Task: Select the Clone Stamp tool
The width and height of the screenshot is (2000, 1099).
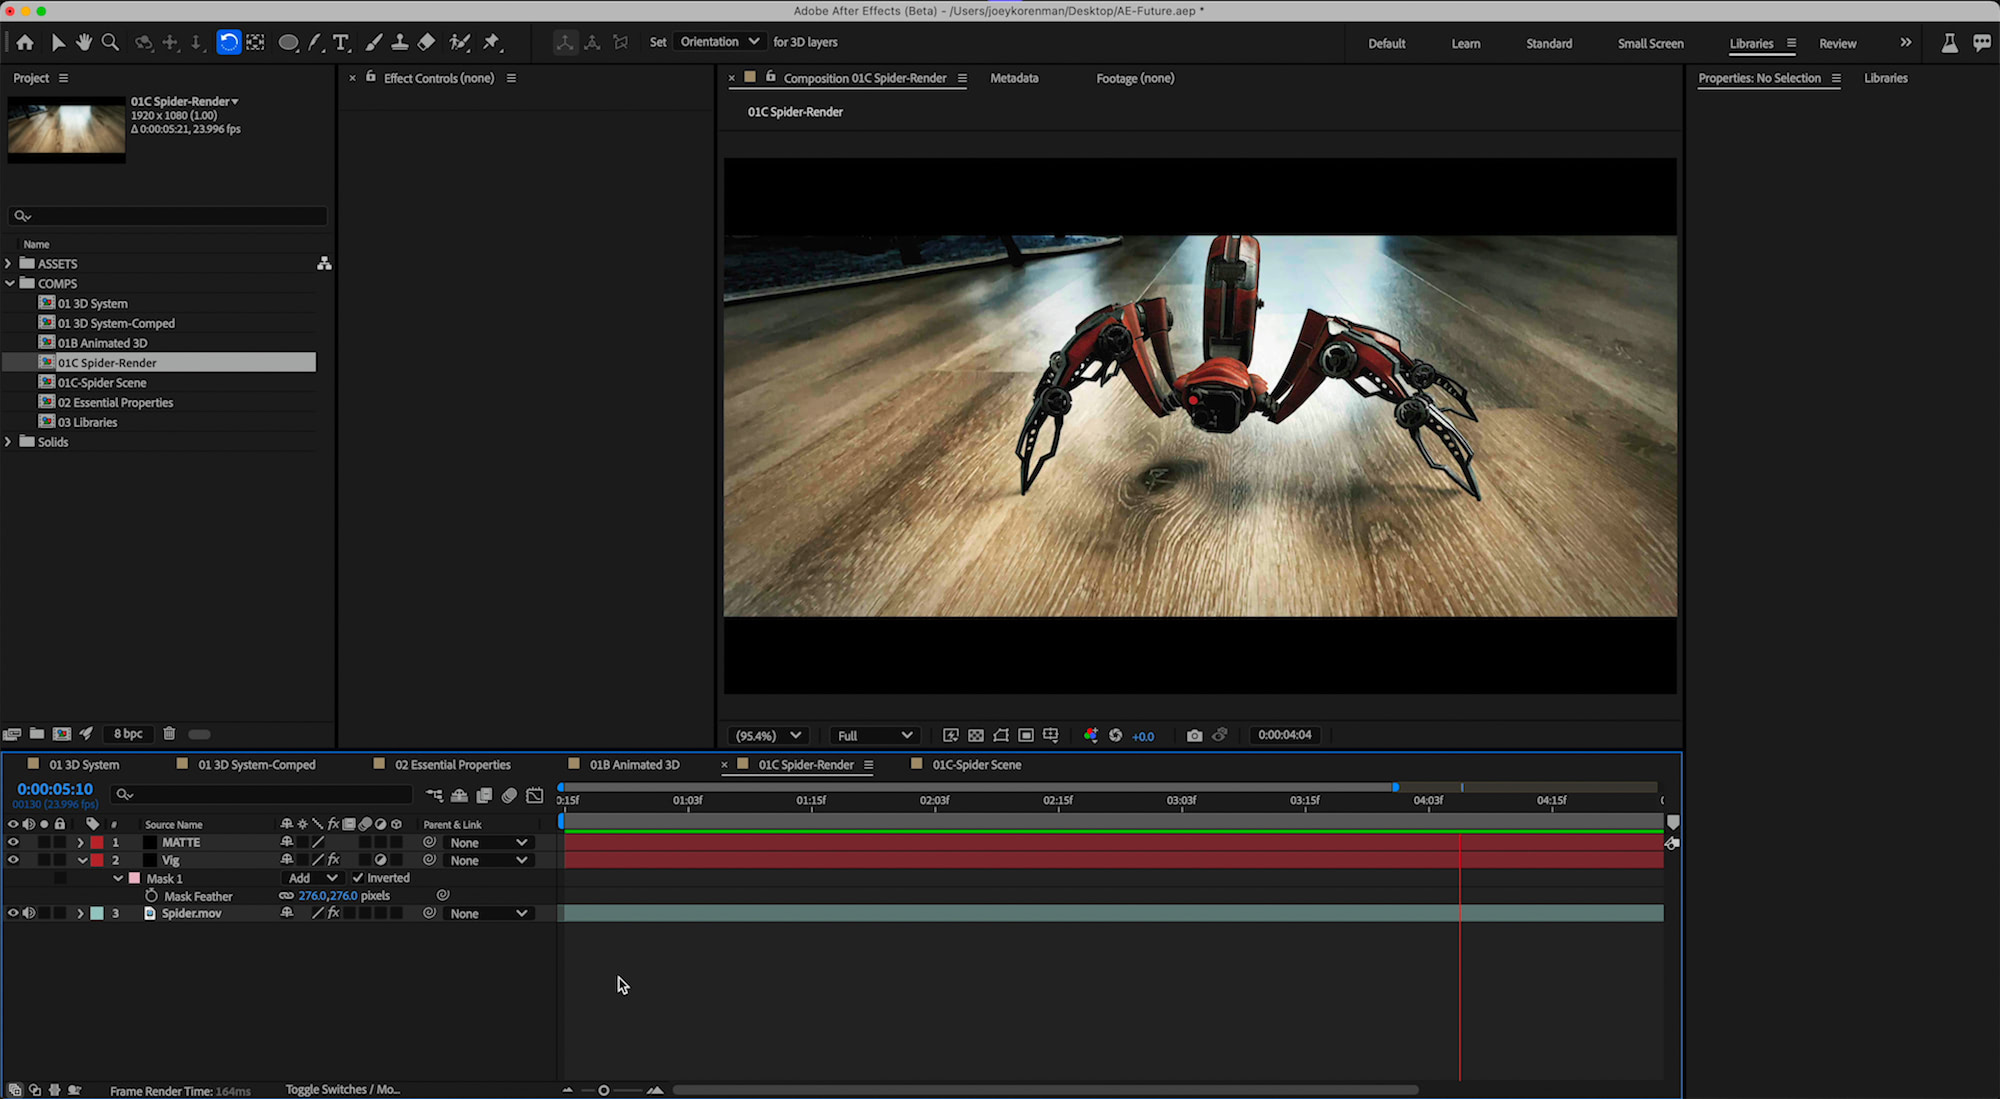Action: tap(400, 42)
